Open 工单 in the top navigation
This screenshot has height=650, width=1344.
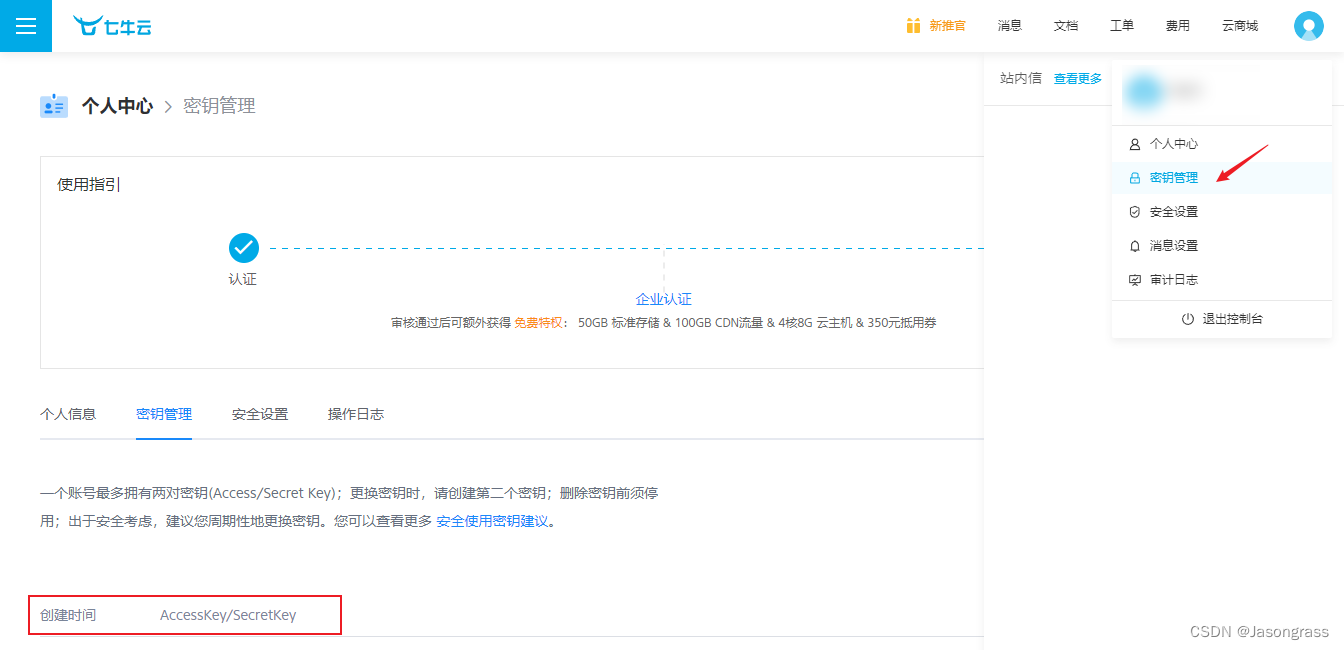coord(1122,25)
